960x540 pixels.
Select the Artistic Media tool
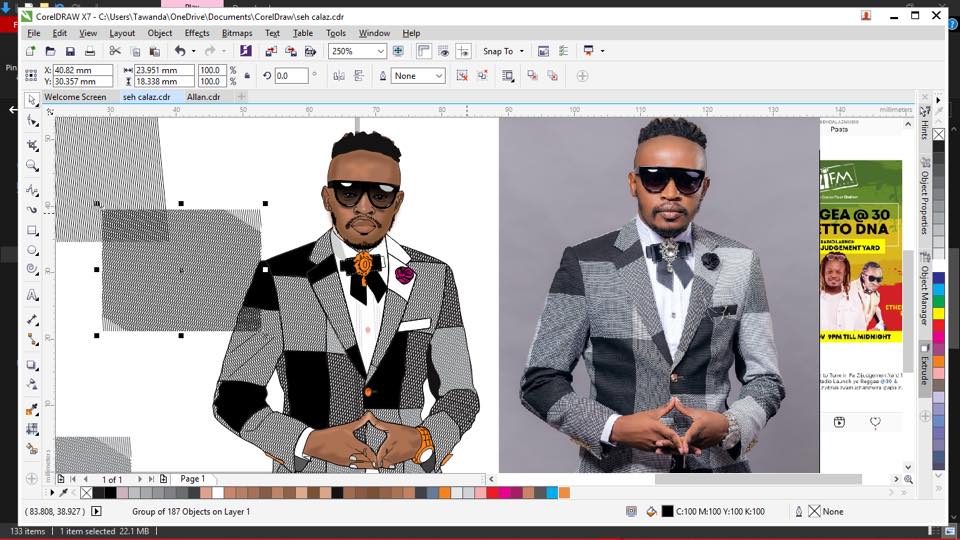point(32,209)
